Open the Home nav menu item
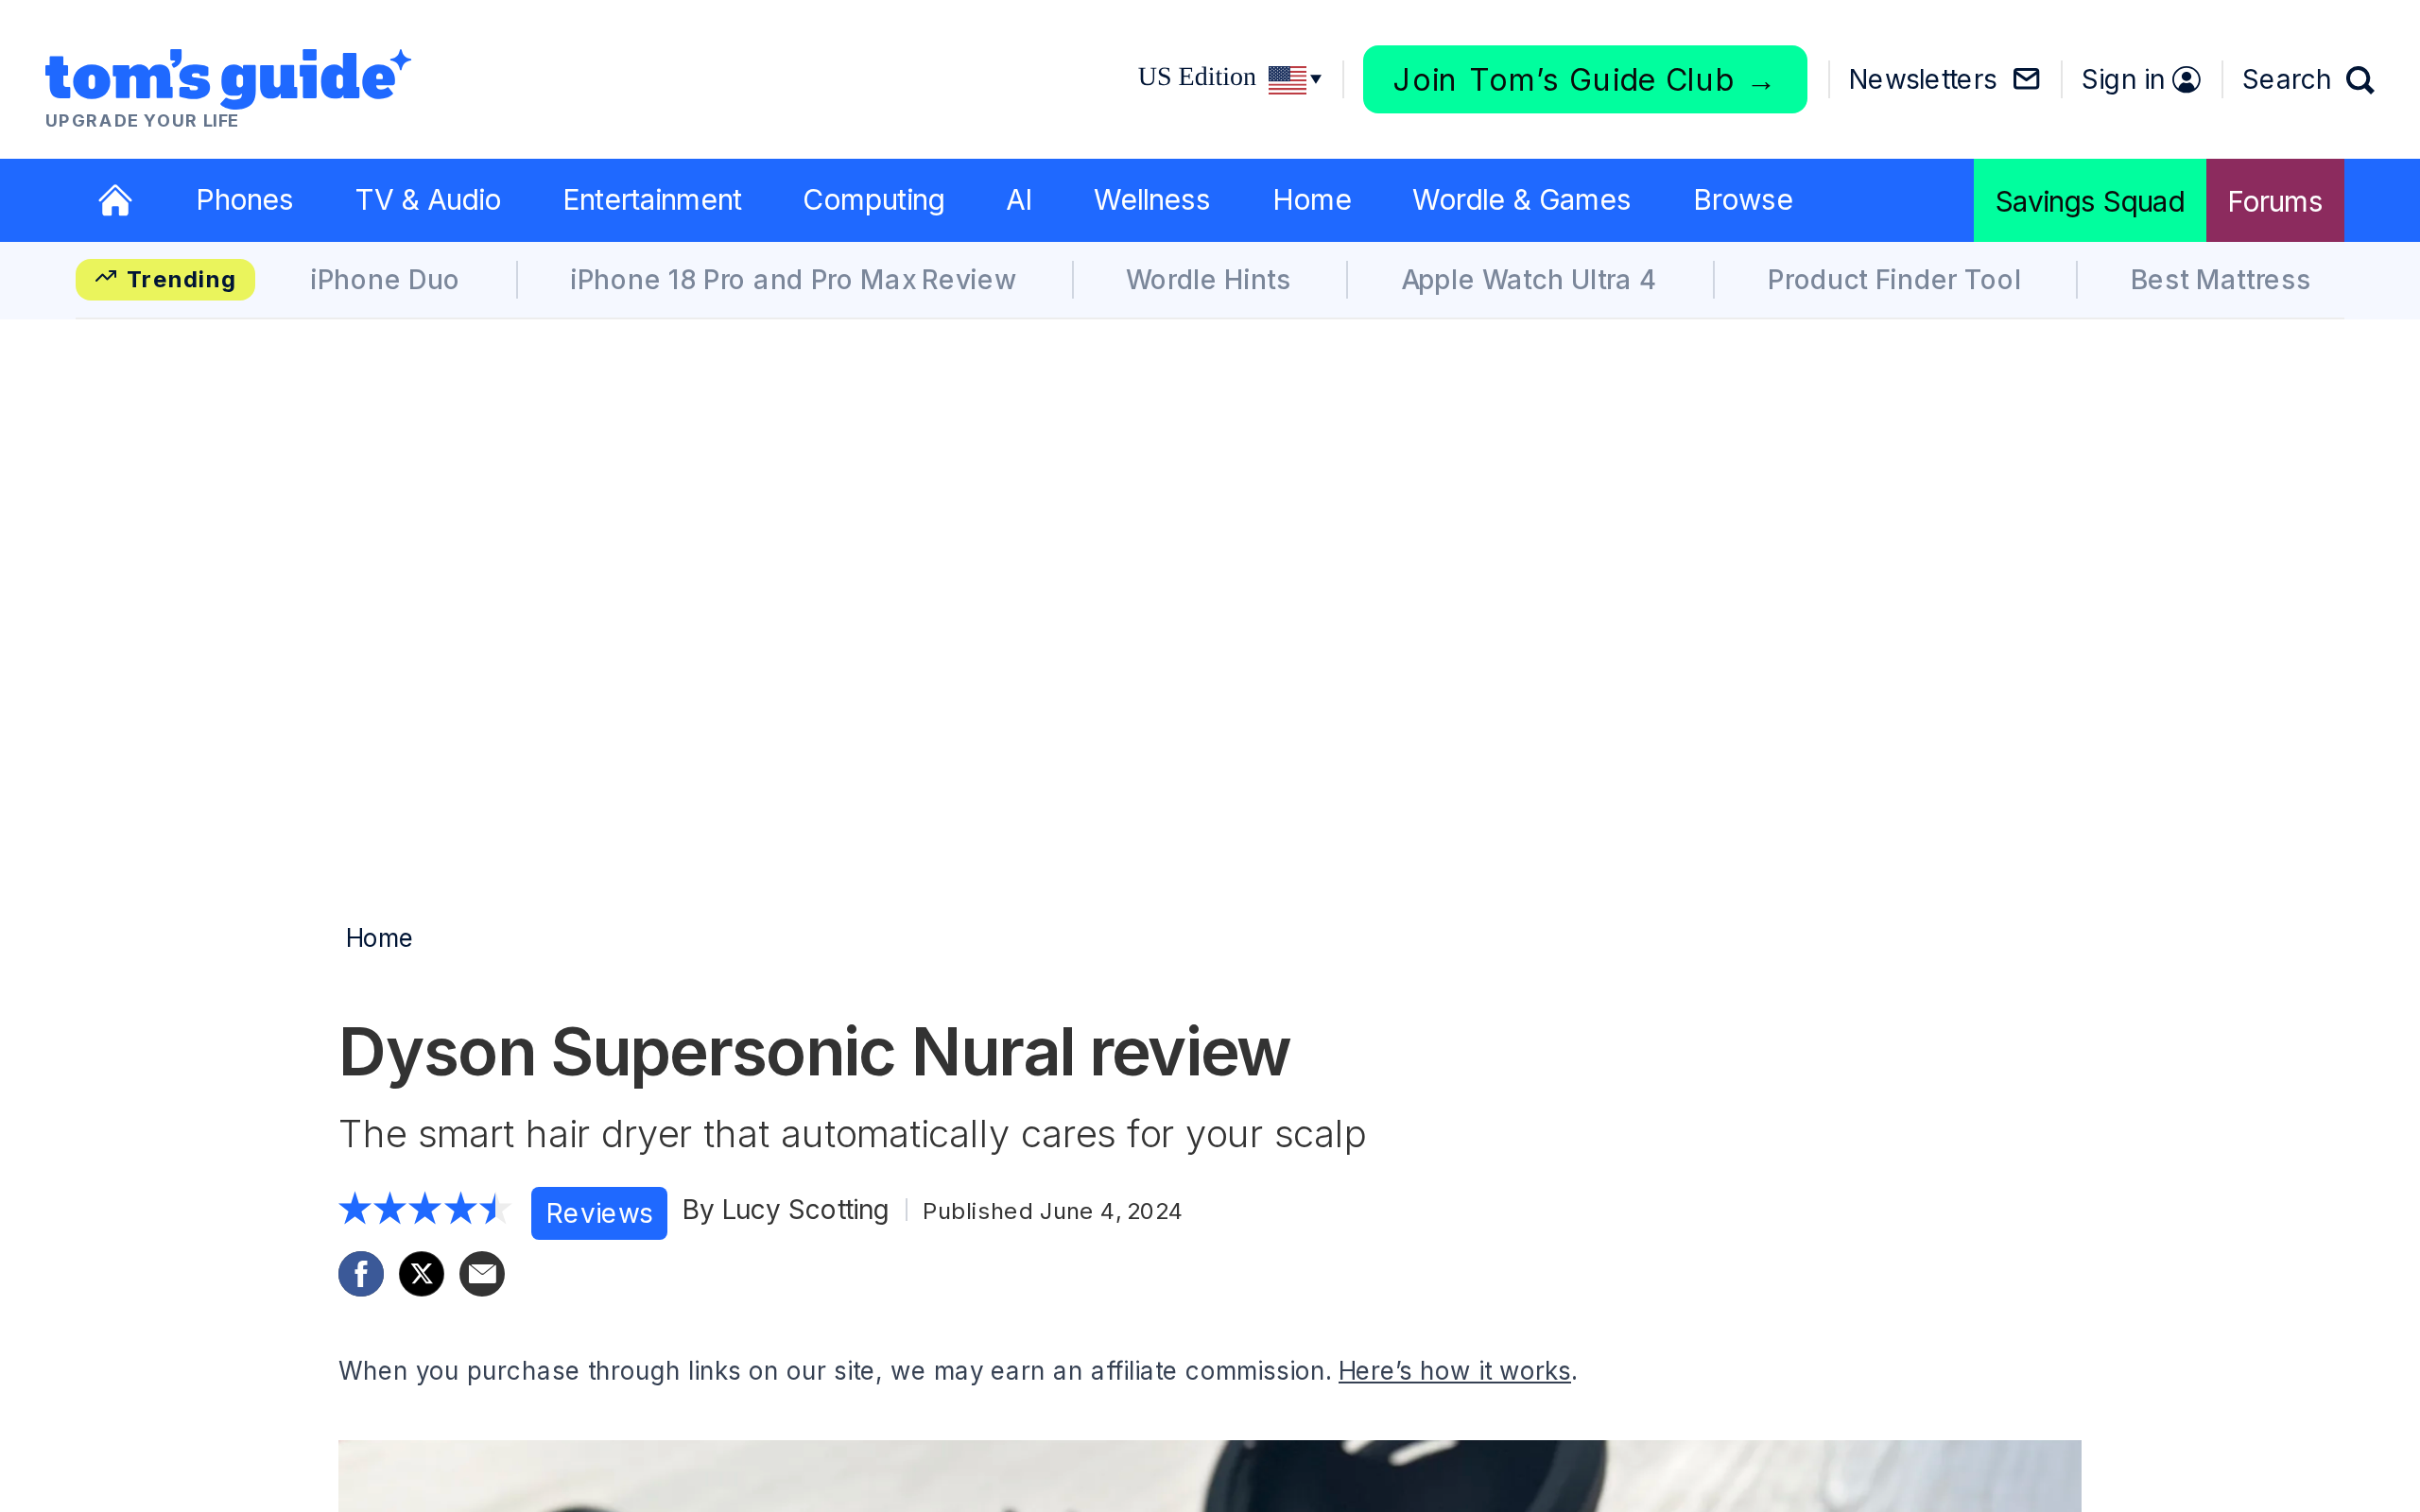The width and height of the screenshot is (2420, 1512). tap(1312, 200)
